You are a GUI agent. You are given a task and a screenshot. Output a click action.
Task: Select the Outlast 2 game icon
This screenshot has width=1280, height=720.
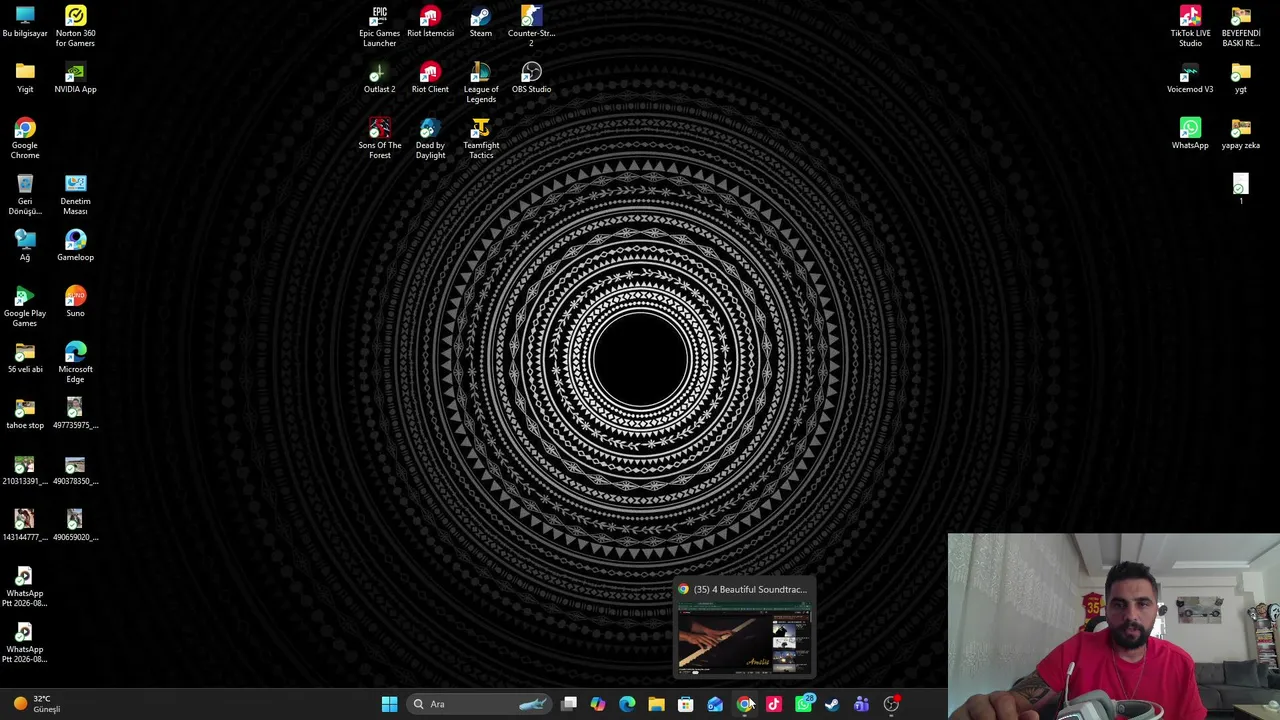coord(379,78)
